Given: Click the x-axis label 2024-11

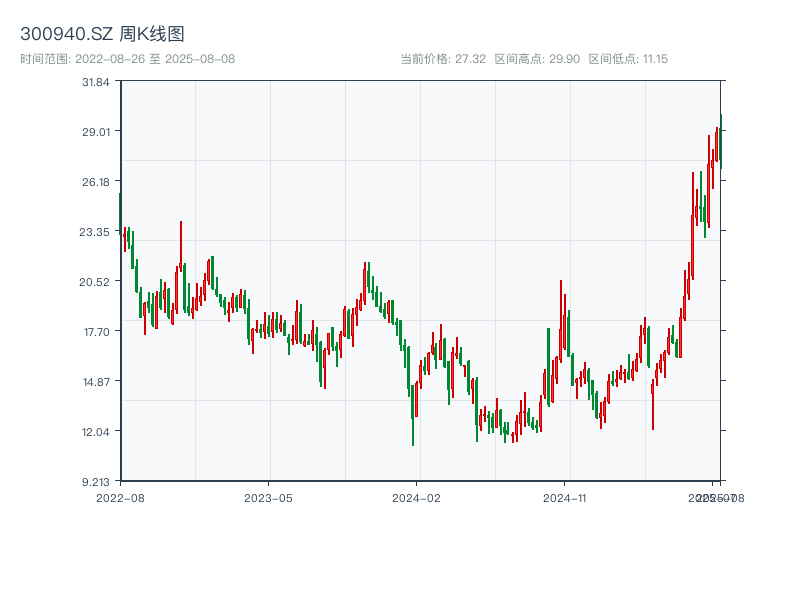Looking at the screenshot, I should (564, 498).
